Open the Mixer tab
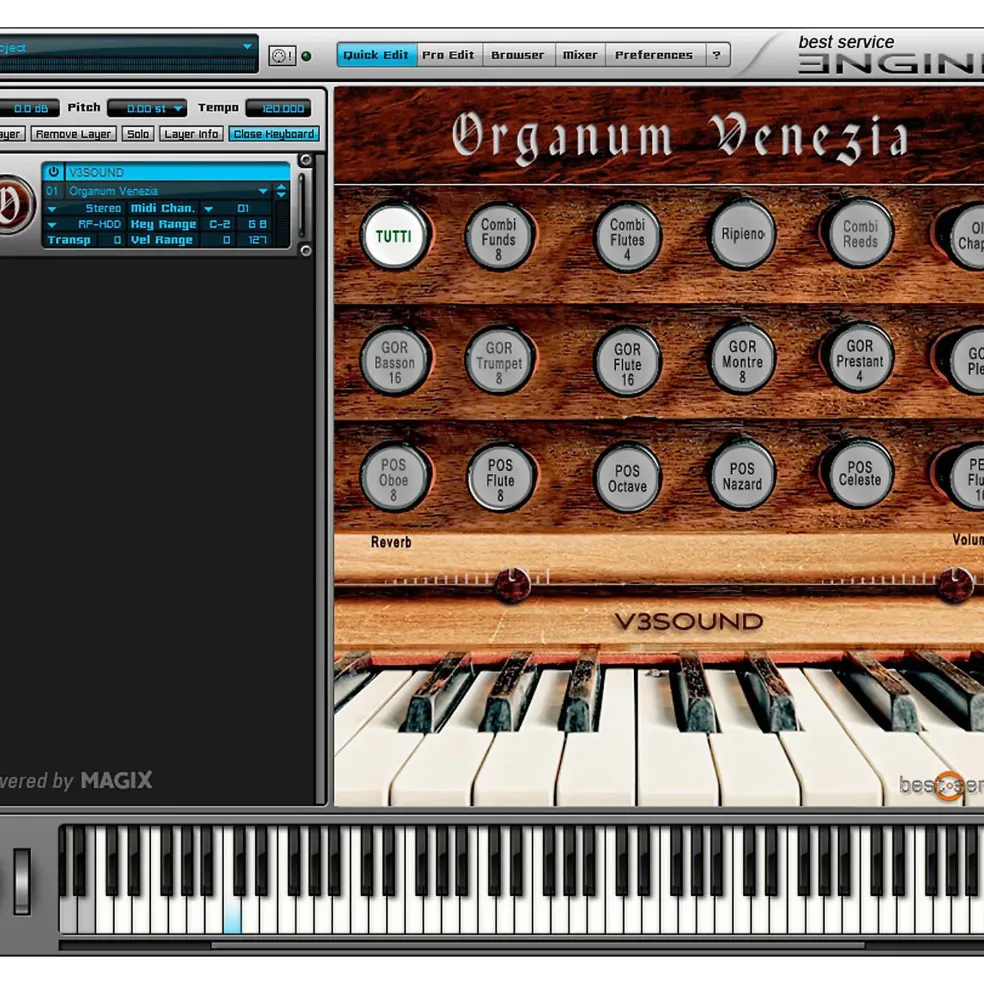This screenshot has width=984, height=985. tap(580, 55)
